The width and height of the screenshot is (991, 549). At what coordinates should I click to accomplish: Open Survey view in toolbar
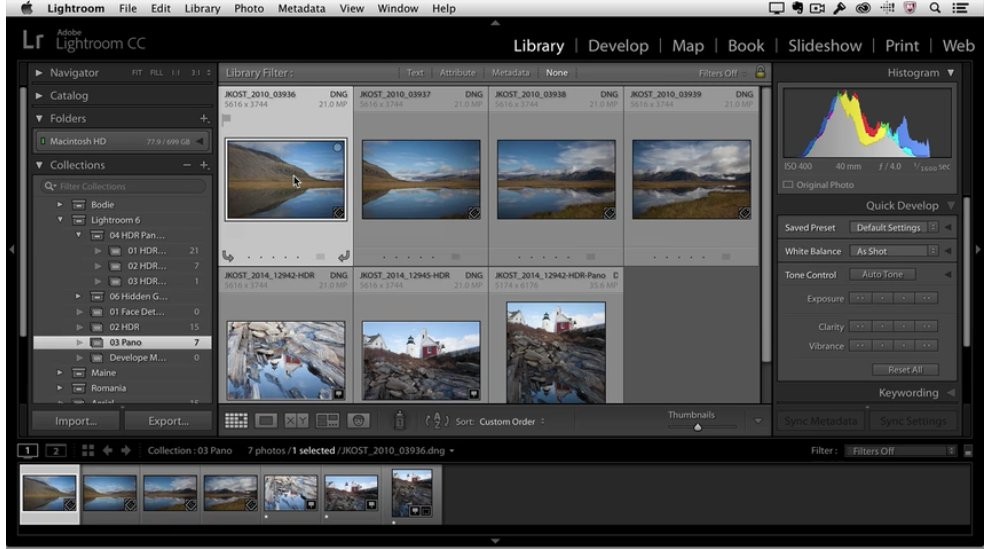tap(328, 421)
